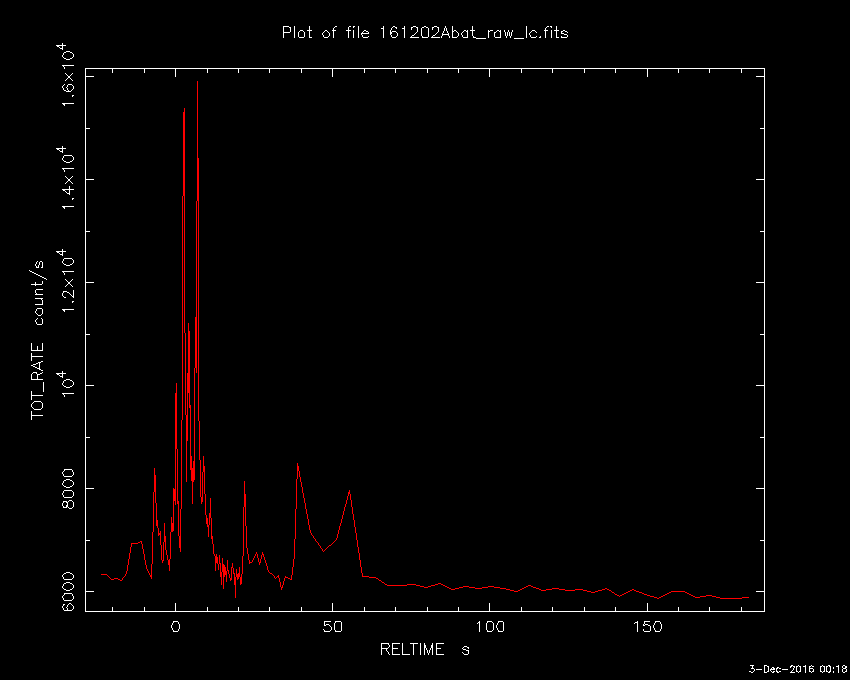Click the x-axis tick label '50'

[332, 627]
